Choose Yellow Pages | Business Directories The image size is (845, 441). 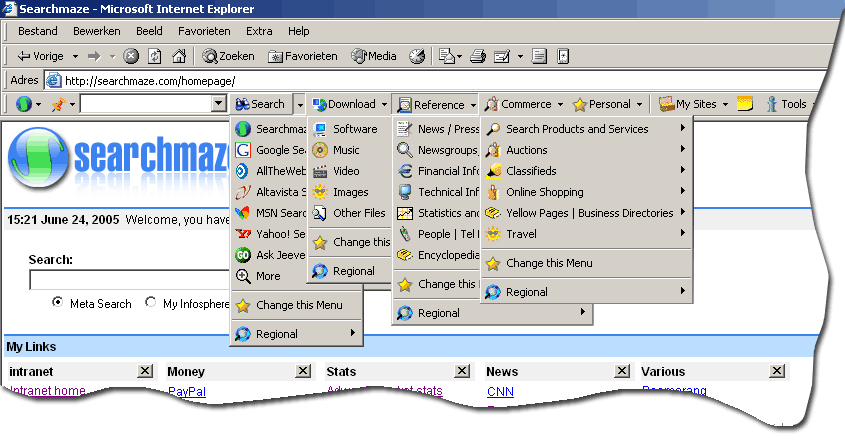click(x=587, y=213)
